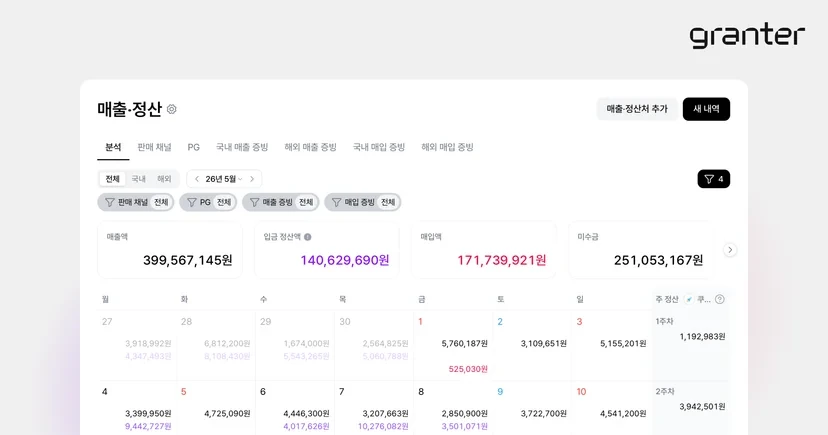Go to previous month arrow
This screenshot has width=828, height=435.
pyautogui.click(x=197, y=179)
